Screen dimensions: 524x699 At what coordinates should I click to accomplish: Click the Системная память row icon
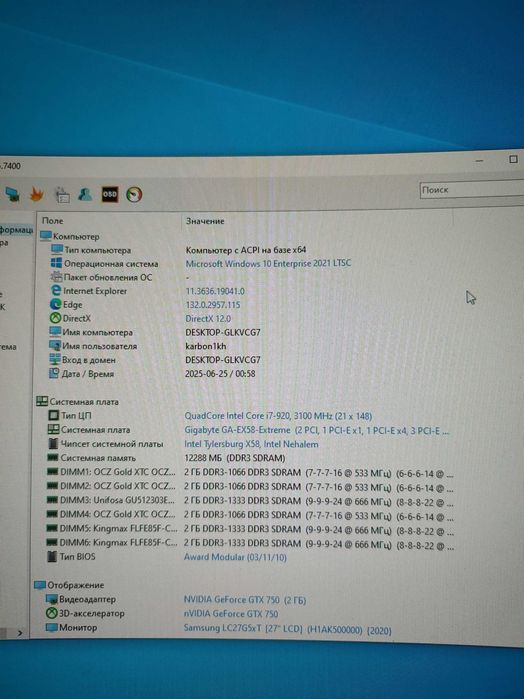point(53,458)
